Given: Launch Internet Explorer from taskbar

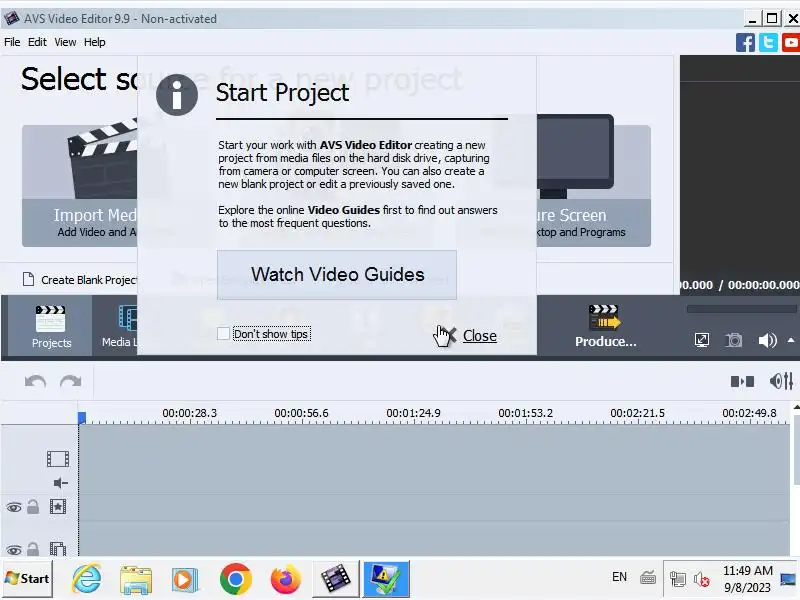Looking at the screenshot, I should 86,579.
